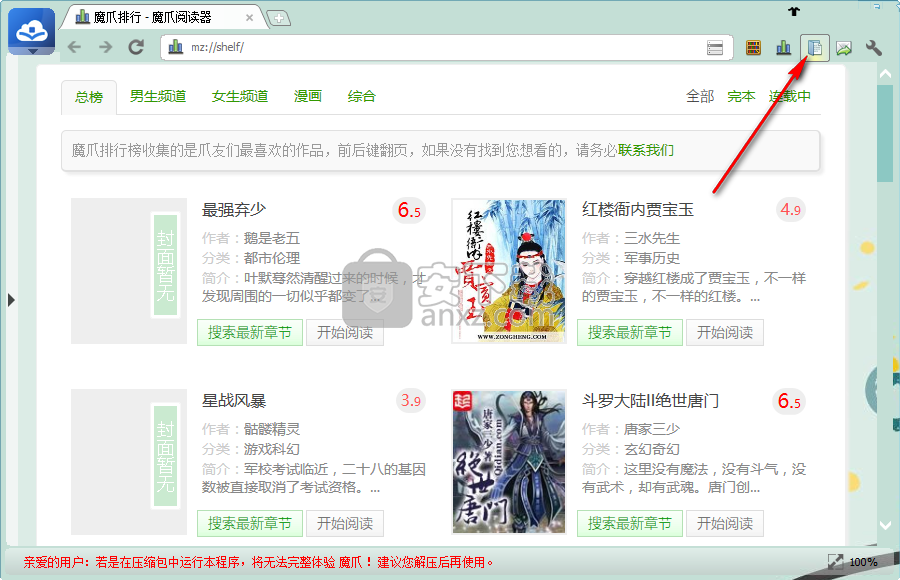The image size is (900, 580).
Task: Switch to the 女生频道 tab
Action: (240, 96)
